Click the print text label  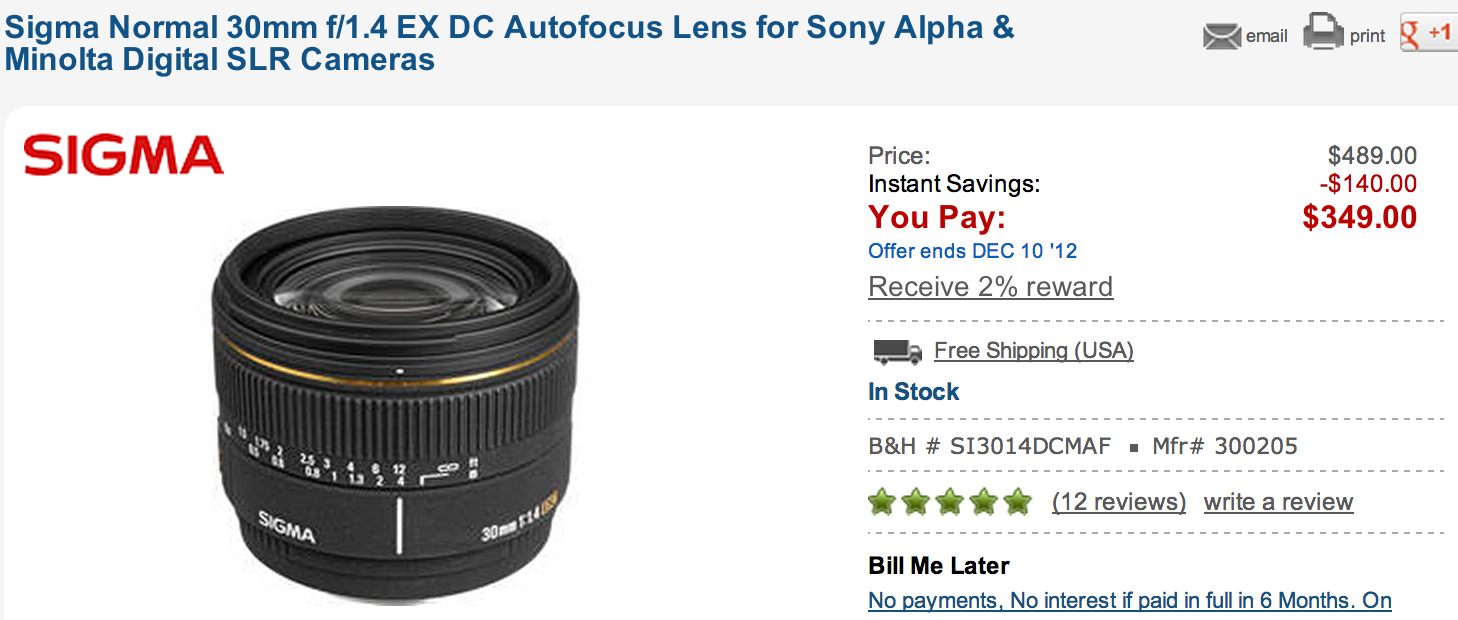pyautogui.click(x=1368, y=37)
